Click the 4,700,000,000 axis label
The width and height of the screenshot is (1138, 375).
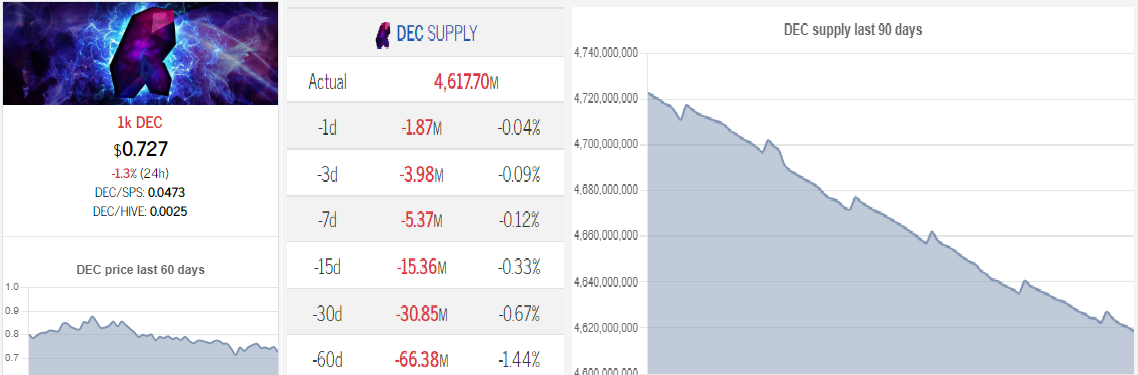point(605,144)
